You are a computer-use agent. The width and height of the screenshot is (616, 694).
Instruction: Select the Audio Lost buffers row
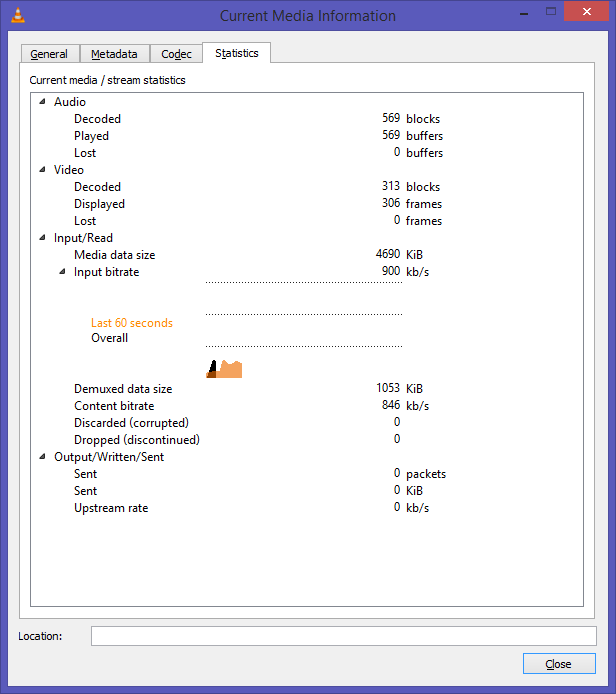307,153
